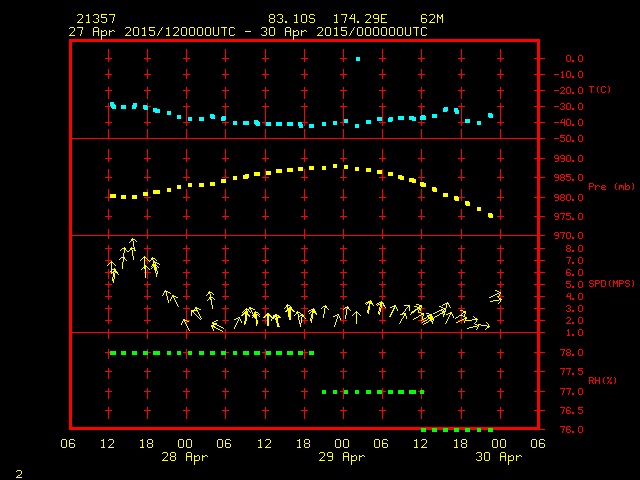Select the 29 Apr date marker

(x=341, y=457)
